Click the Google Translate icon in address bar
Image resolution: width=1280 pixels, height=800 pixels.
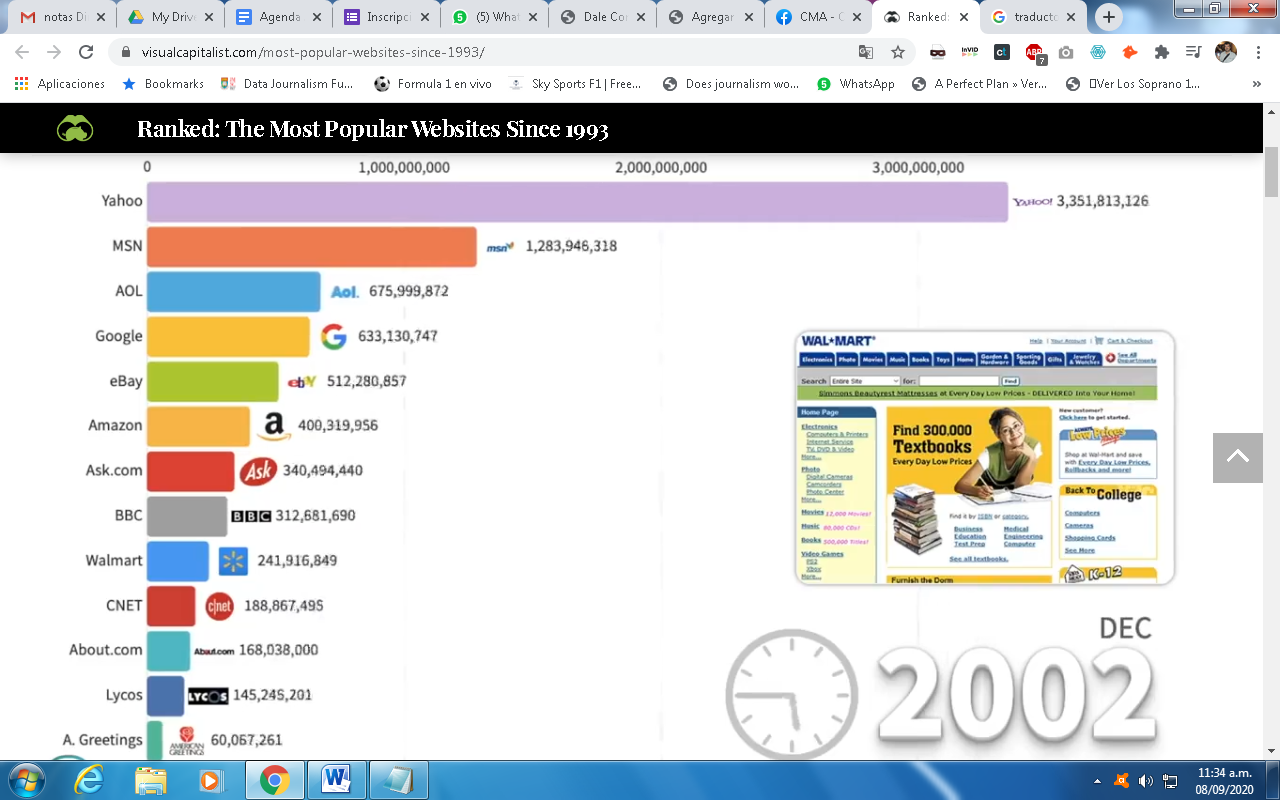click(866, 52)
